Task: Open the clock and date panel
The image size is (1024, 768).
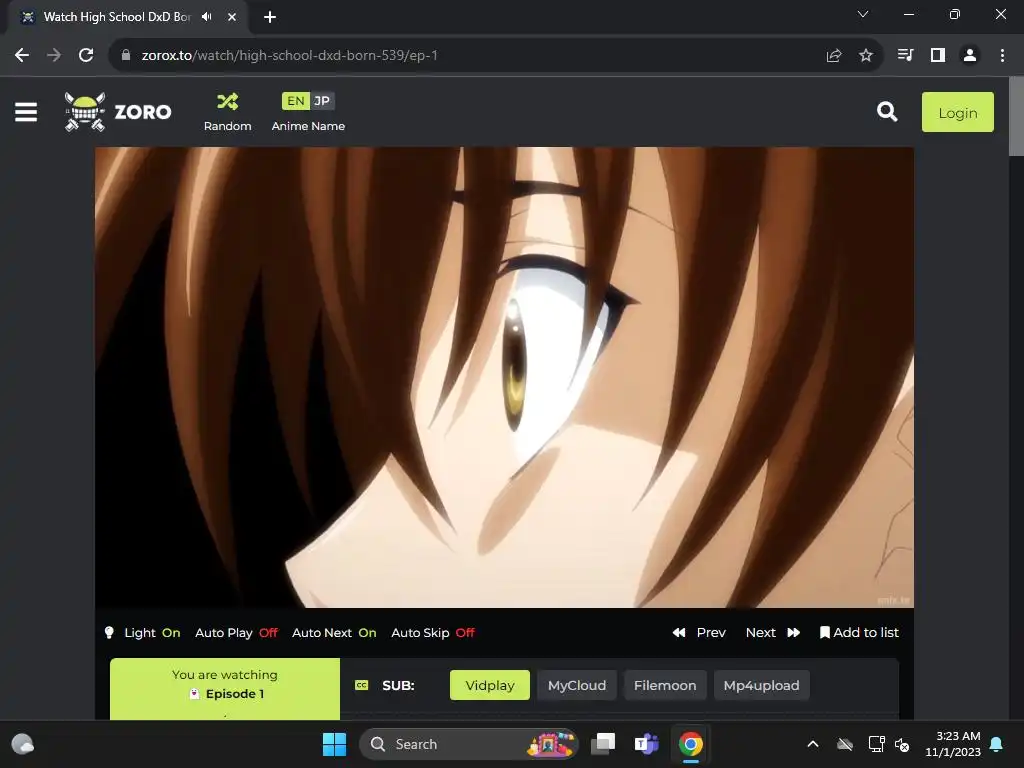Action: coord(953,744)
